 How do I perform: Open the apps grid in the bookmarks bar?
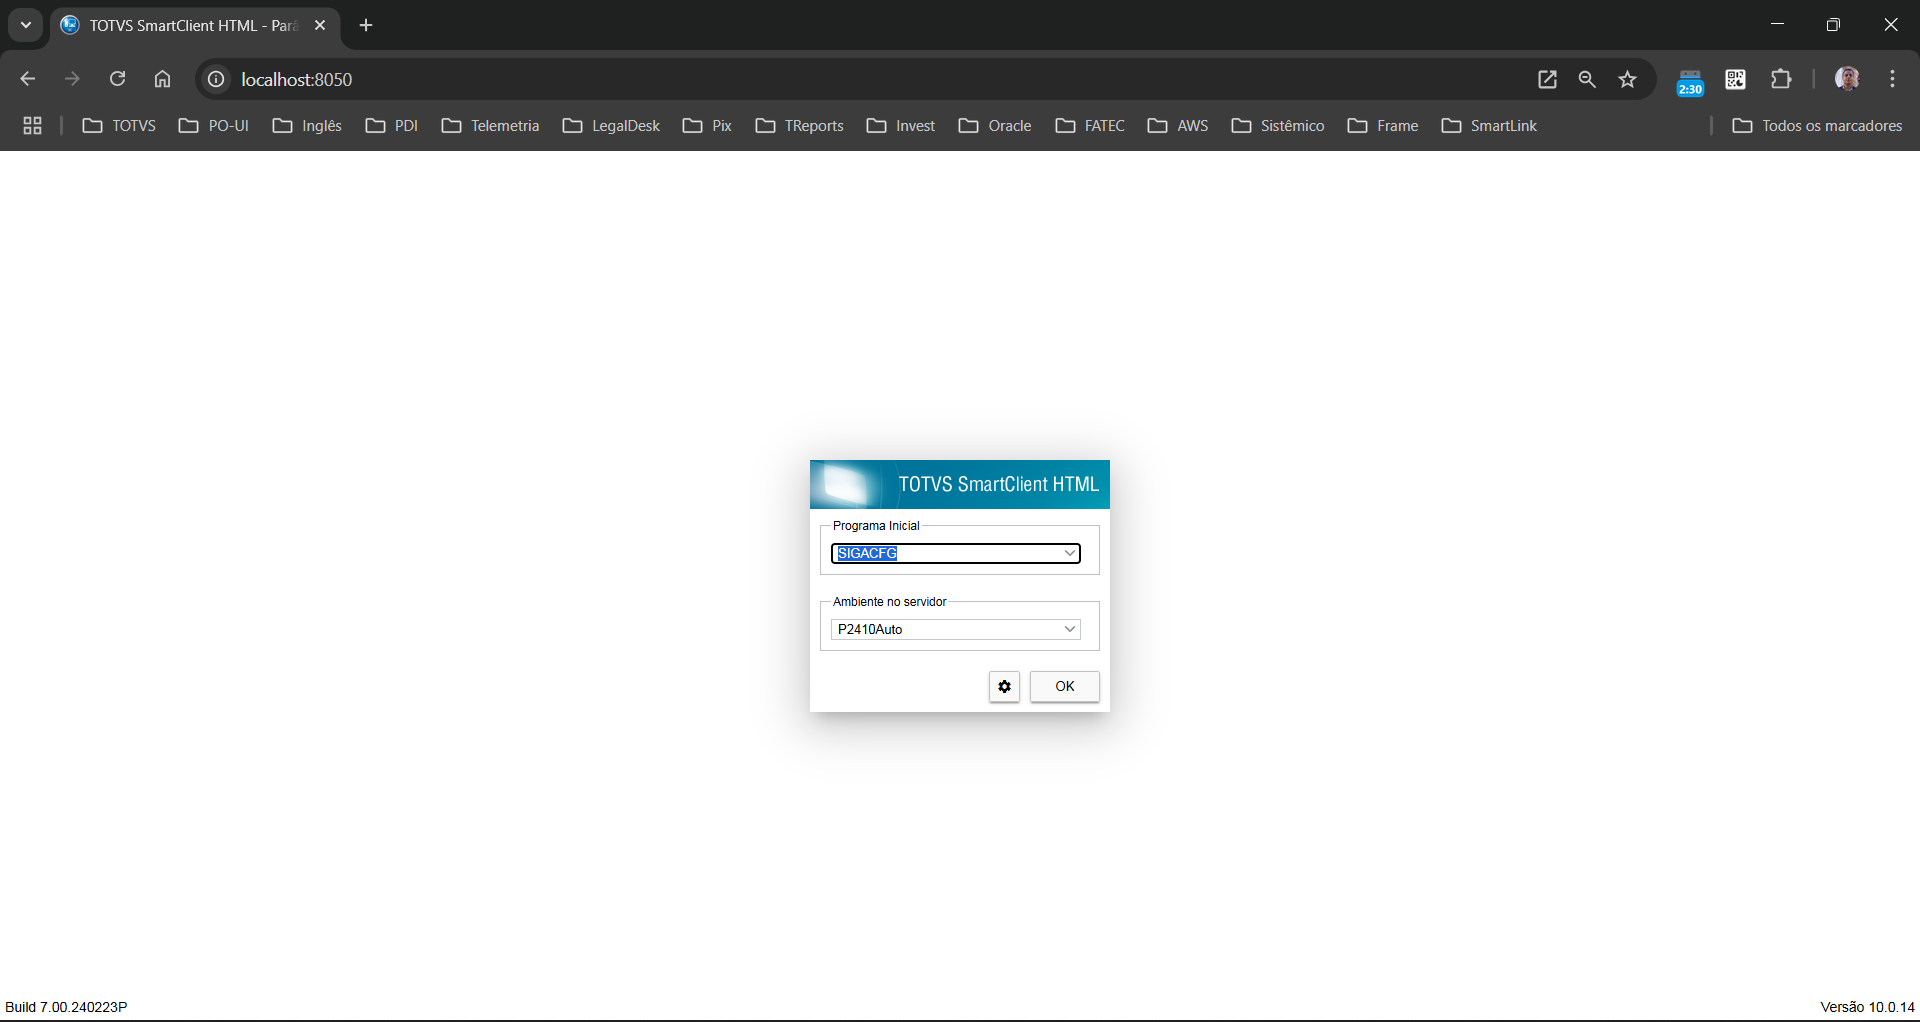(x=32, y=125)
